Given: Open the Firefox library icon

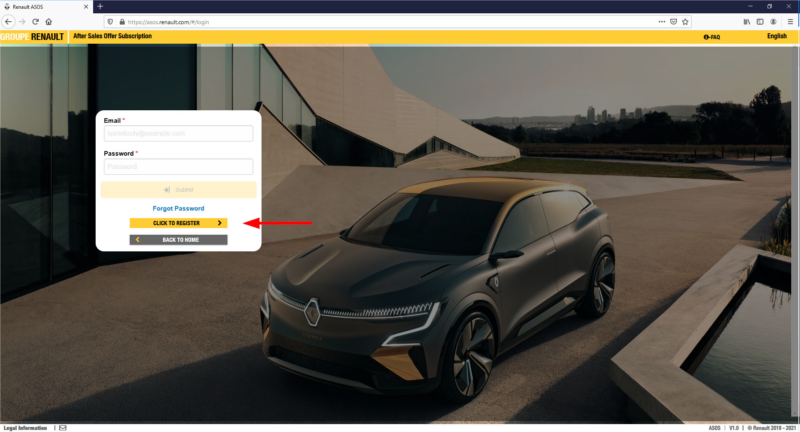Looking at the screenshot, I should coord(745,21).
